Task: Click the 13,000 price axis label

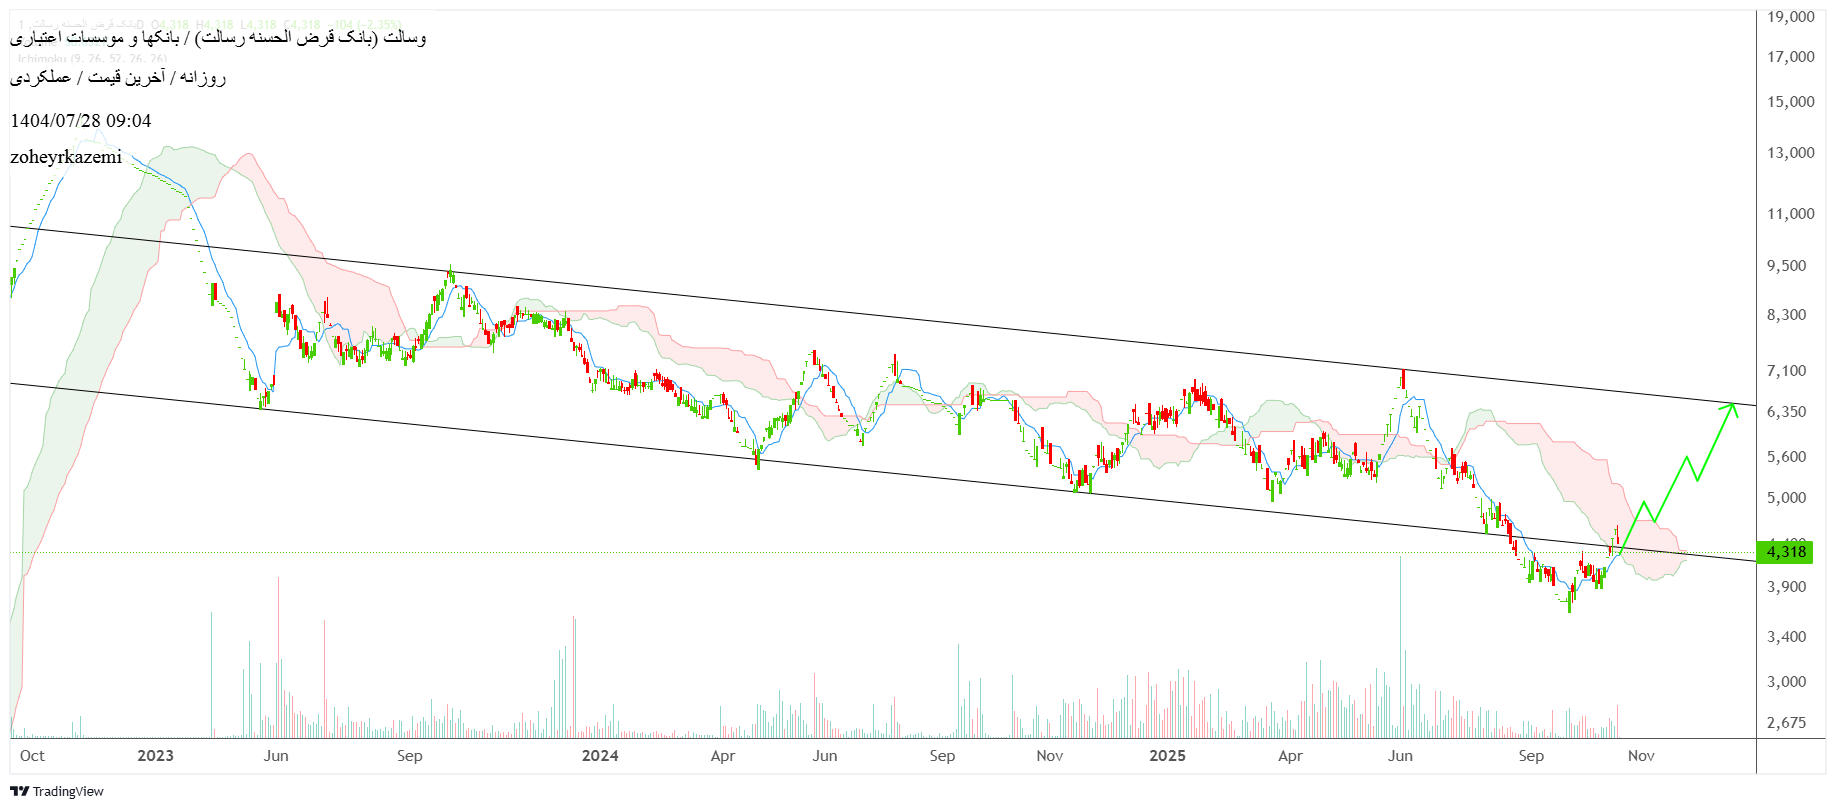Action: tap(1790, 153)
